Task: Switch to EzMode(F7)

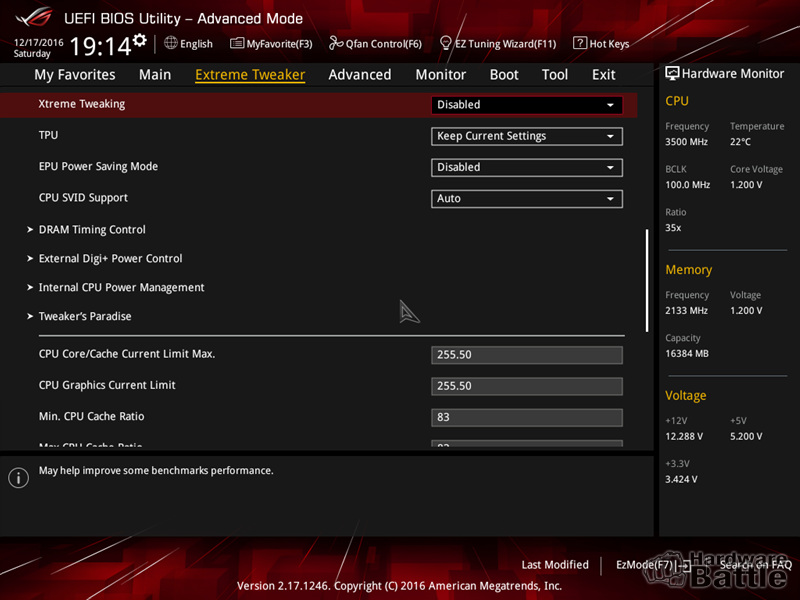Action: tap(653, 565)
